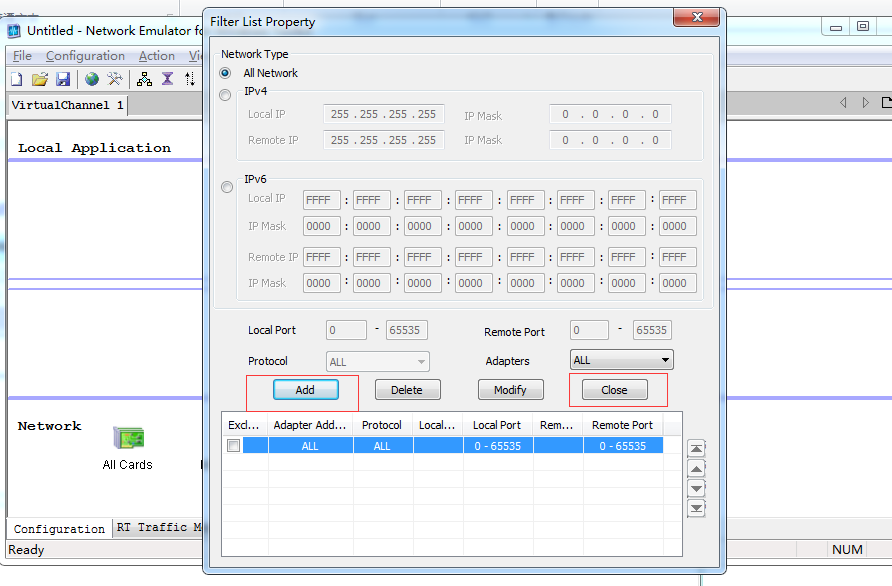Click the hammer and wrench tools icon
The height and width of the screenshot is (586, 892).
pos(115,79)
